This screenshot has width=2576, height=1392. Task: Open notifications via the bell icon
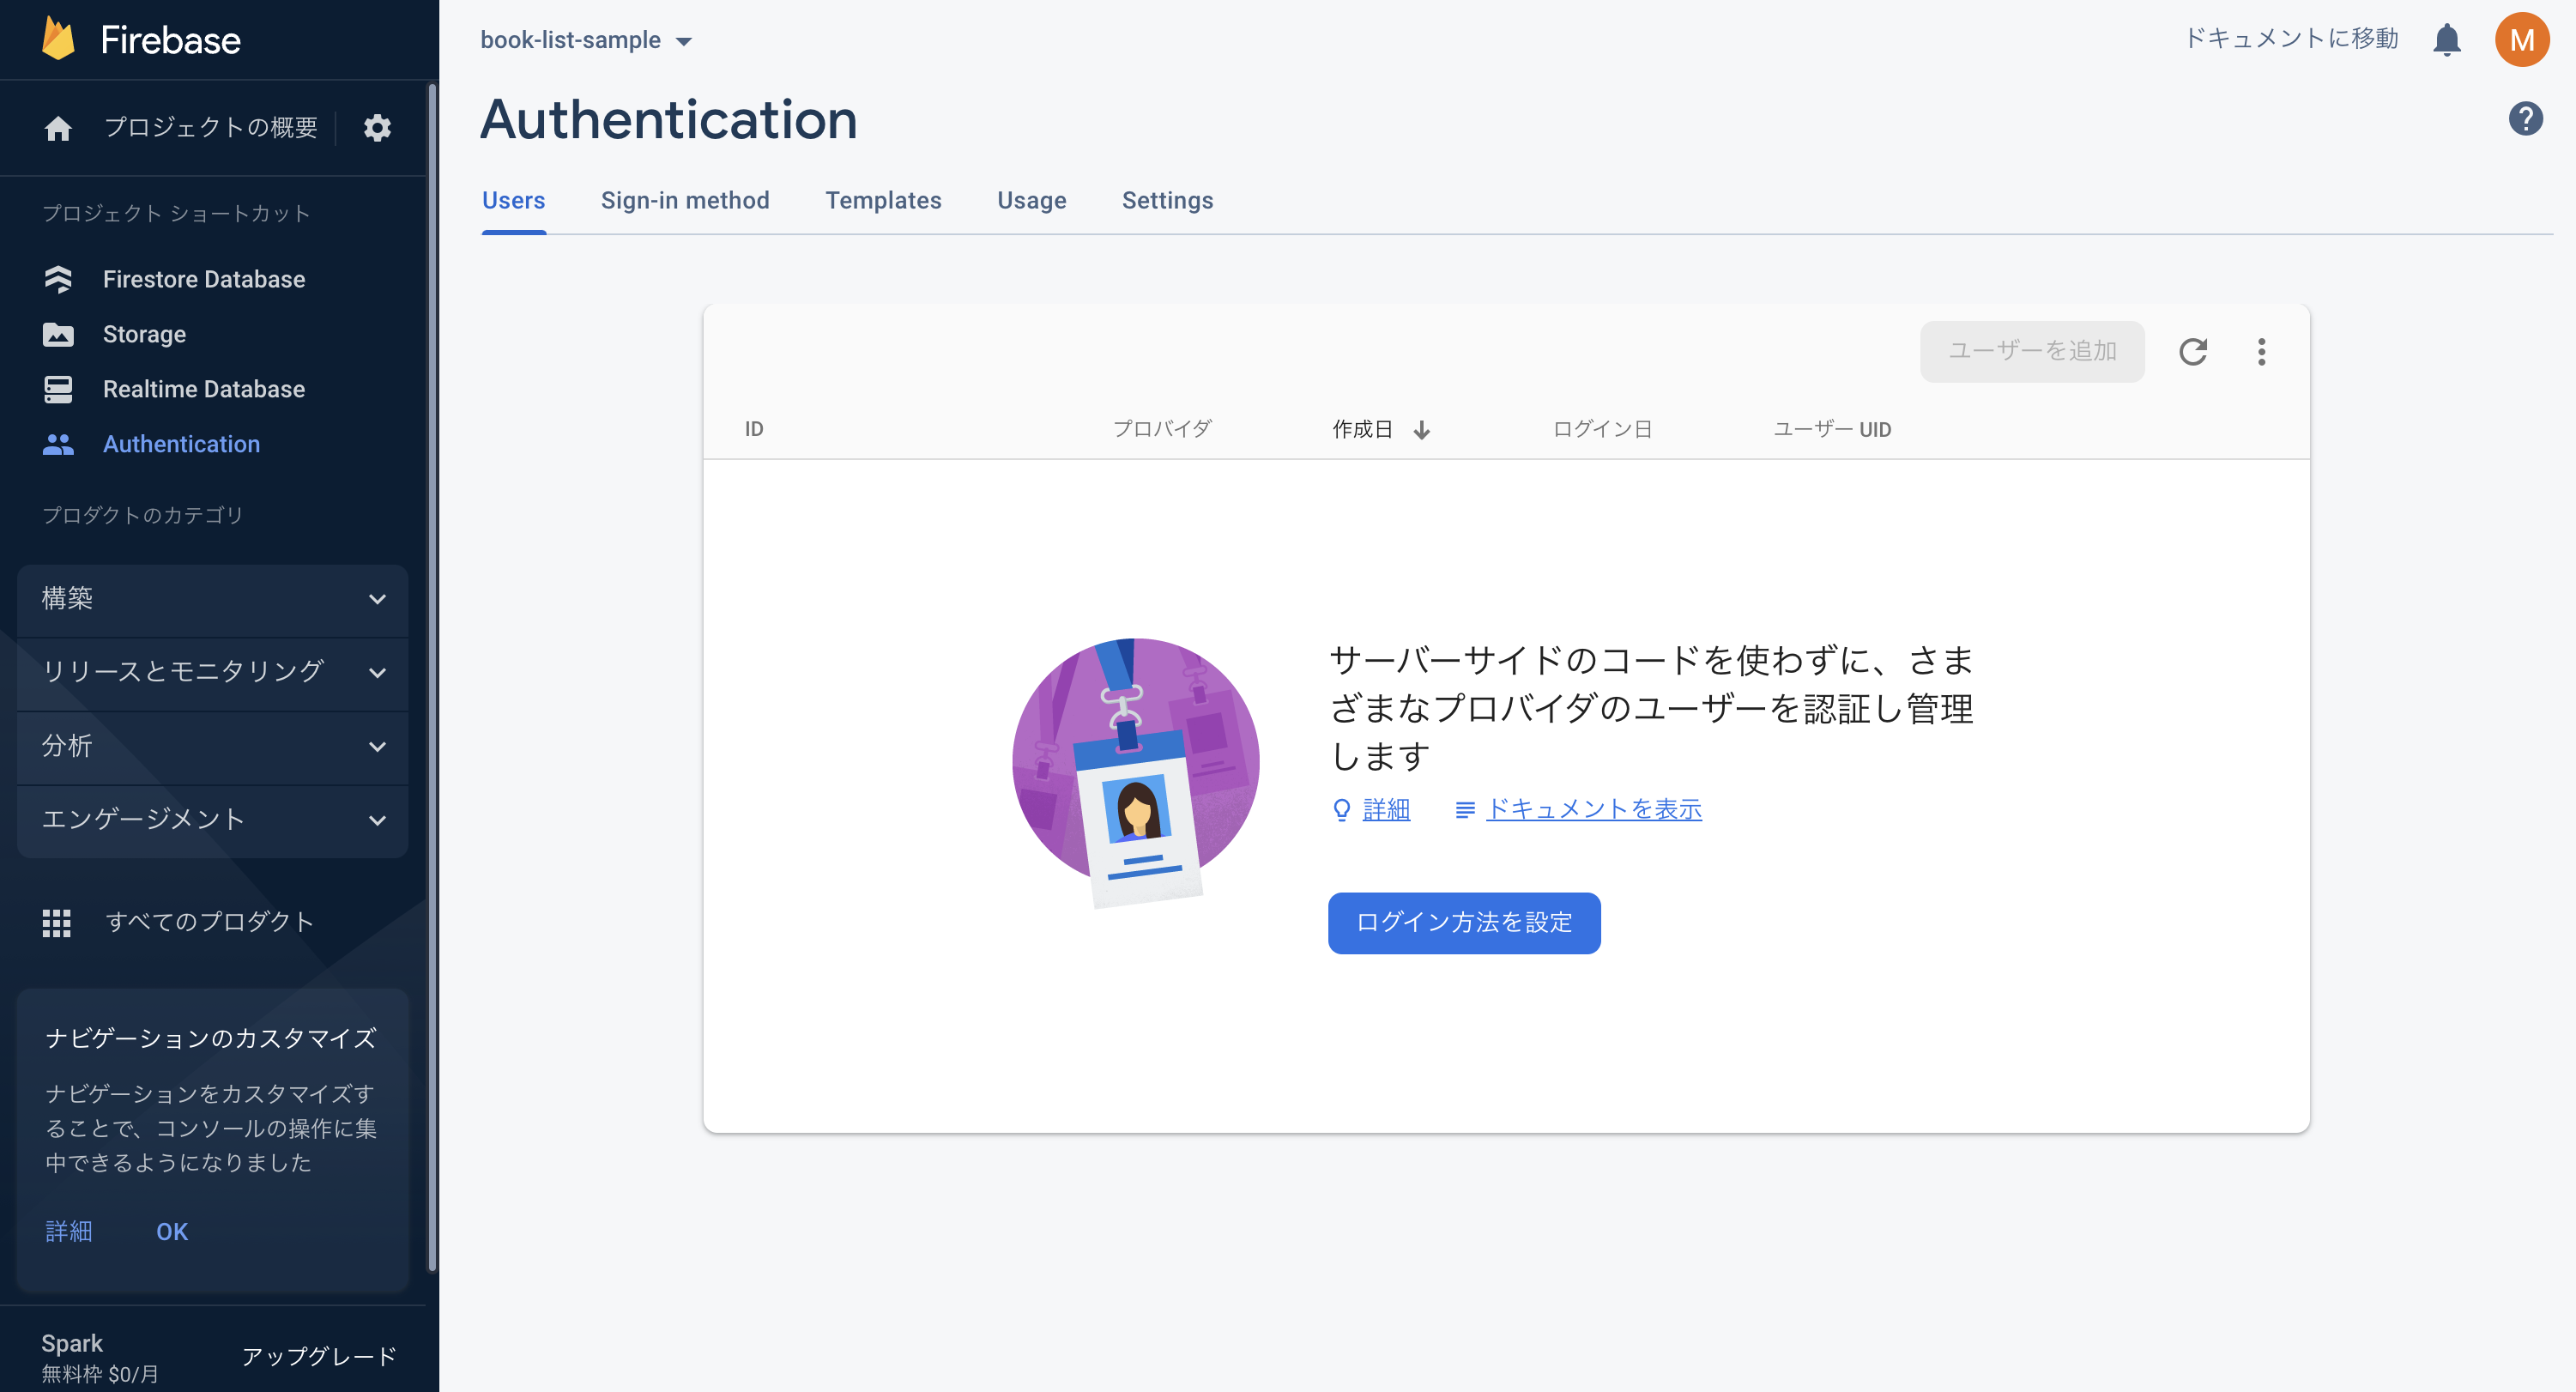(2447, 40)
